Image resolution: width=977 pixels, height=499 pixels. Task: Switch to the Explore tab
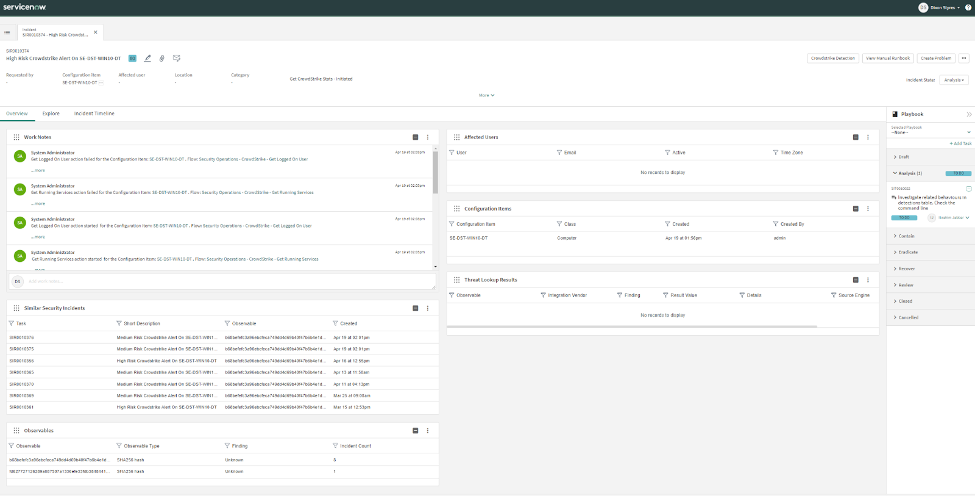(51, 113)
